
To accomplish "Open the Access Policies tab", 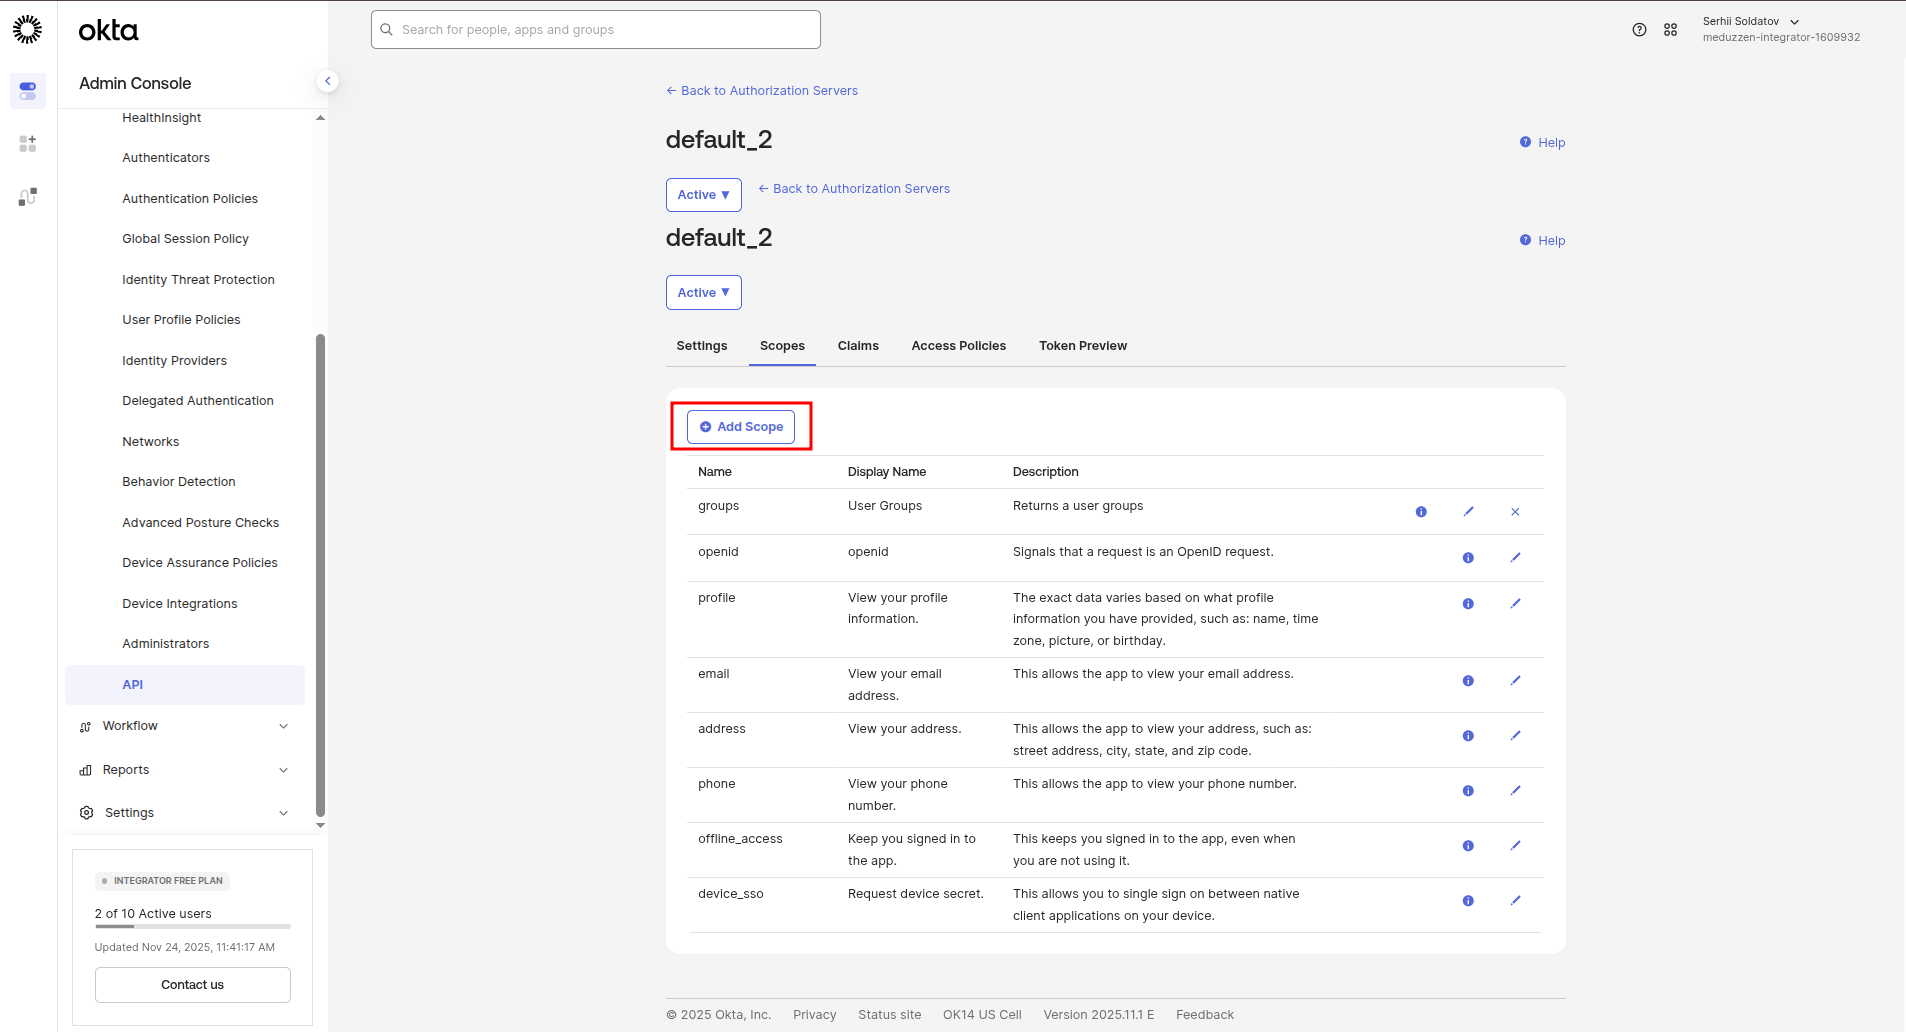I will pos(959,346).
